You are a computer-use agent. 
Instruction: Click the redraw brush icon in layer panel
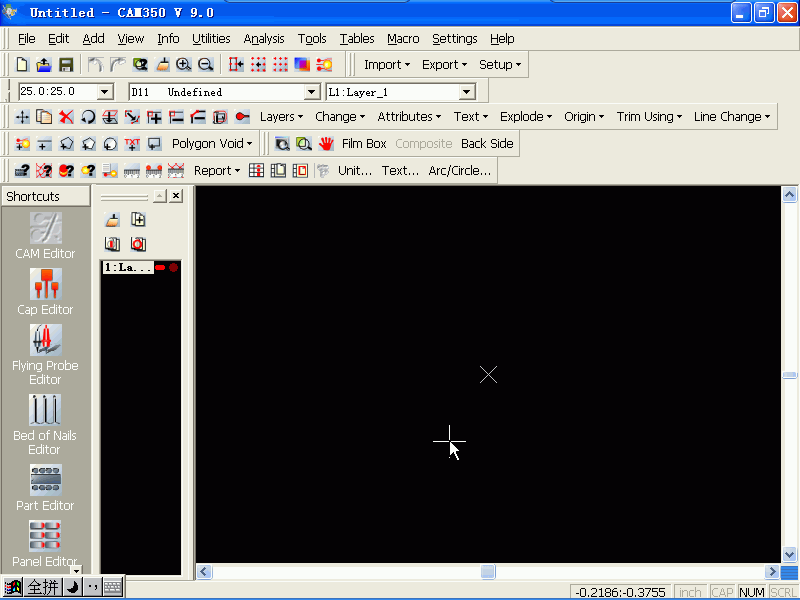[112, 220]
